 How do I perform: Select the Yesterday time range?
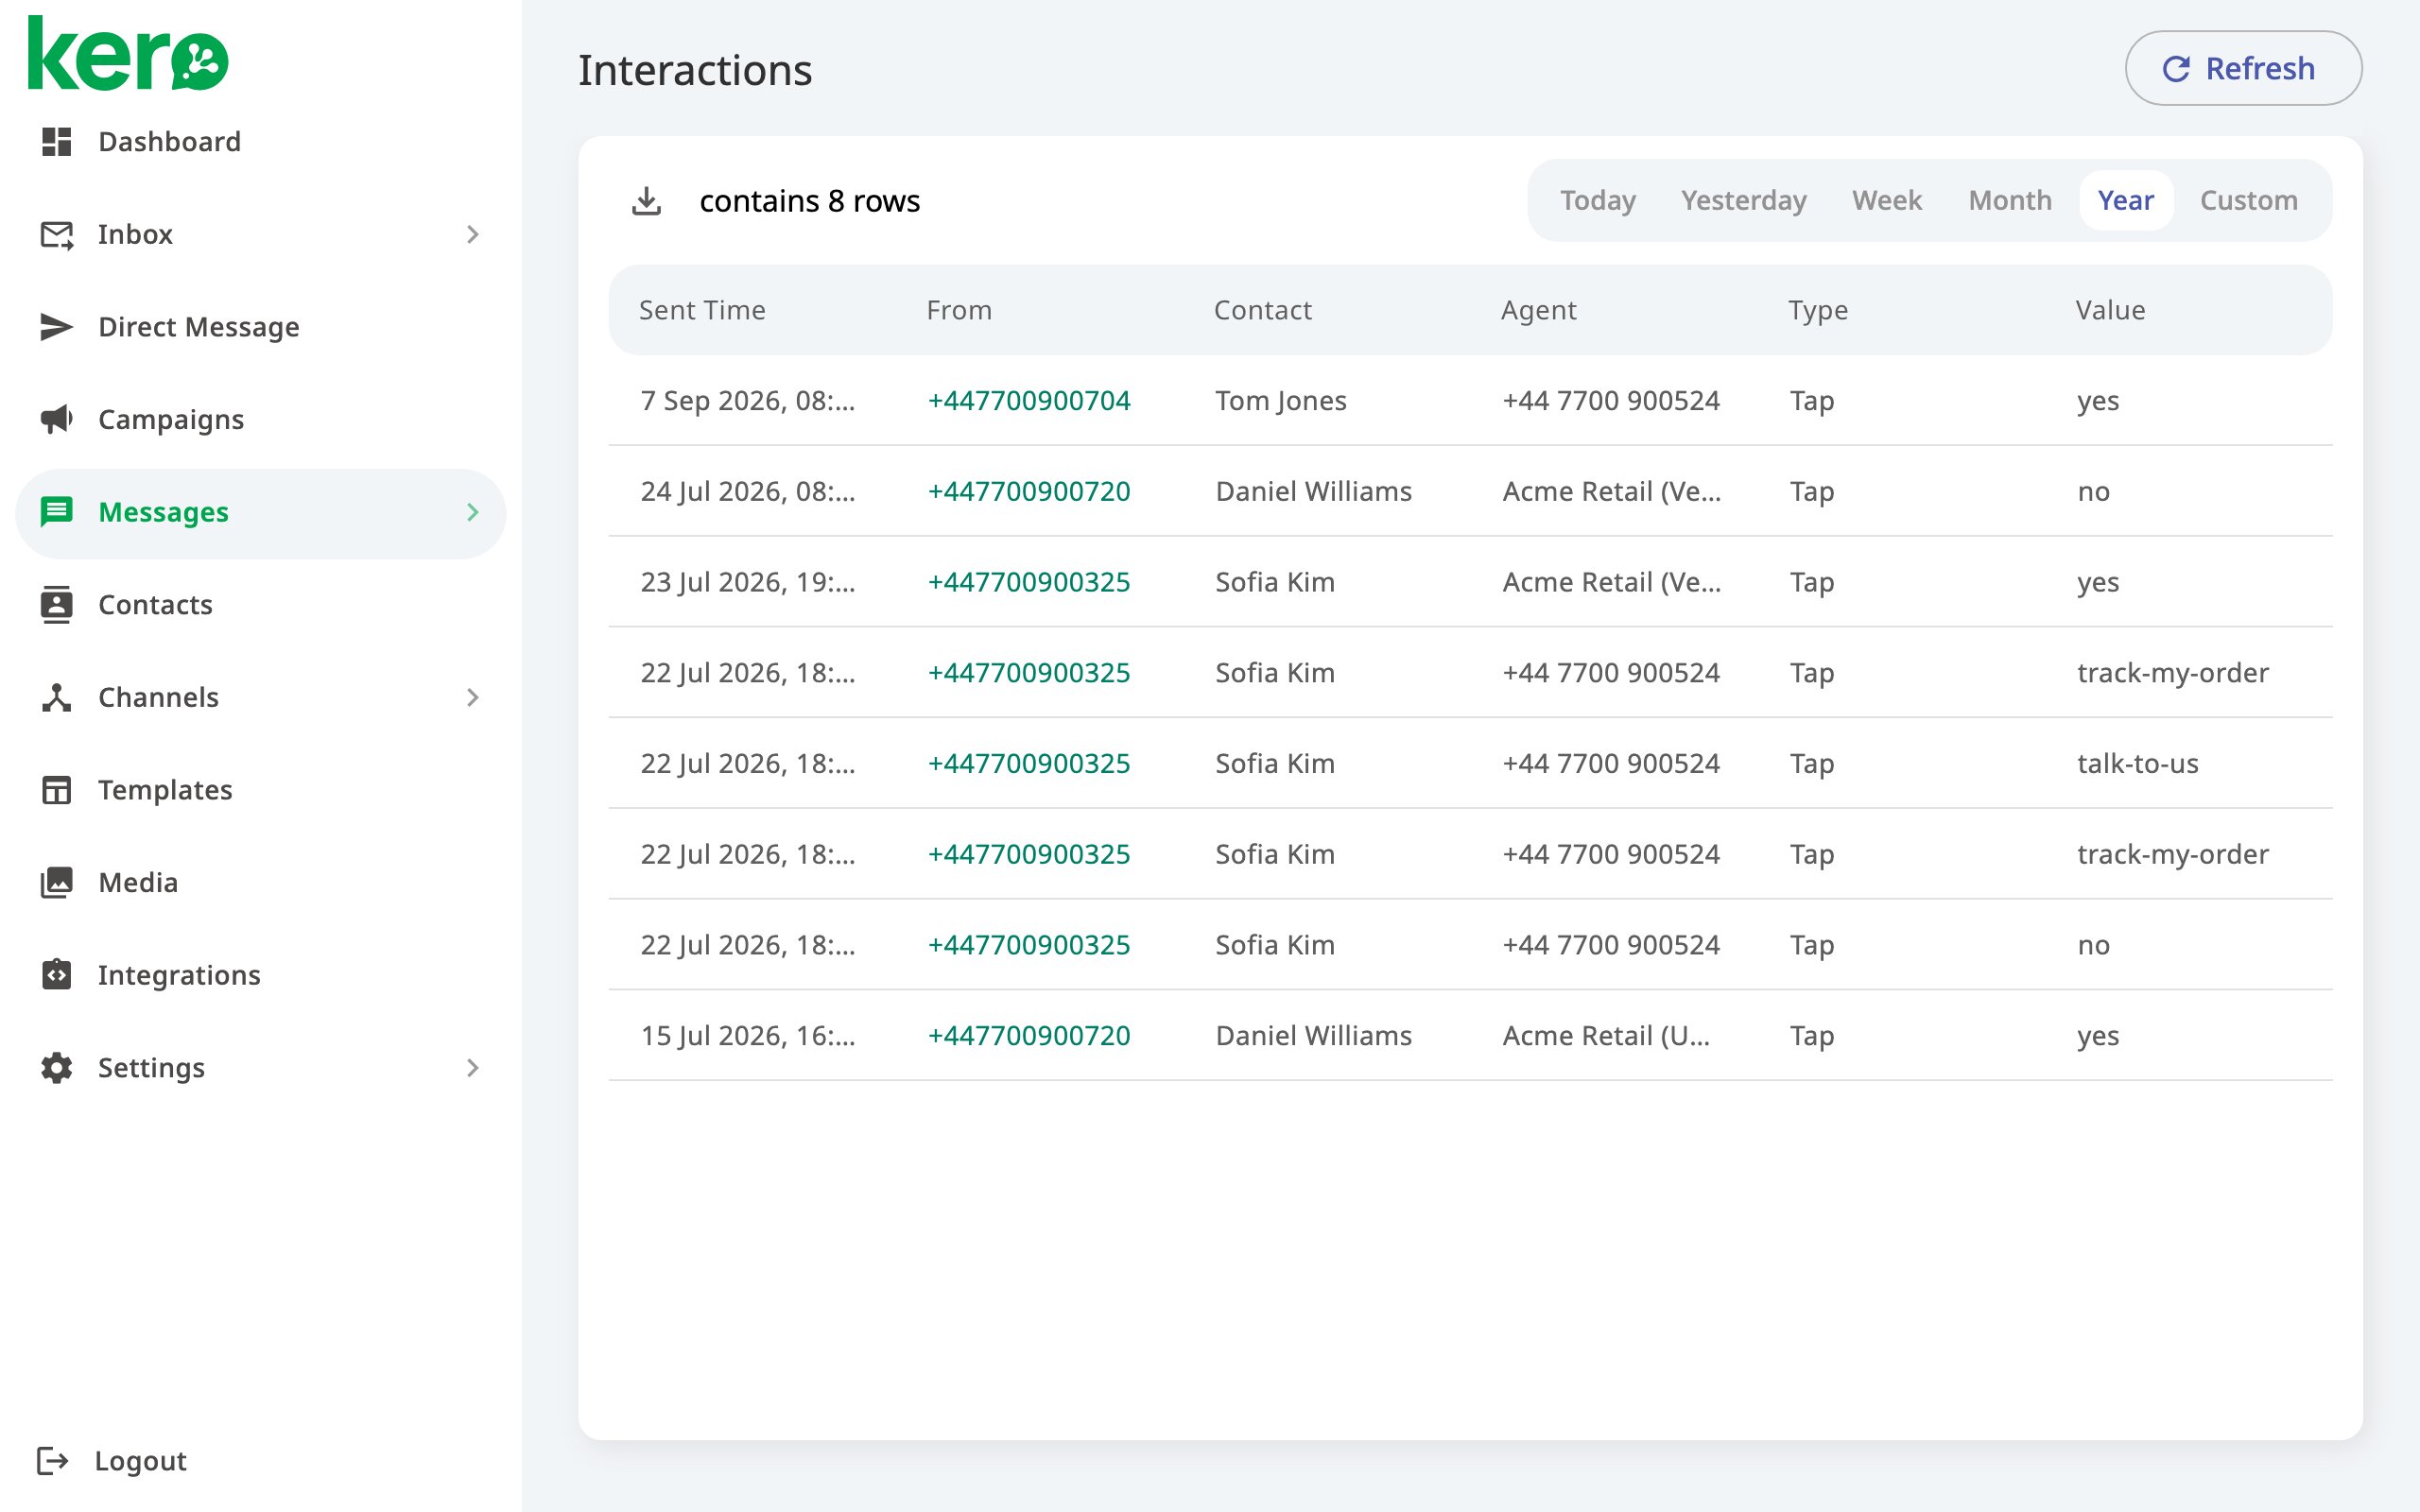(1744, 201)
